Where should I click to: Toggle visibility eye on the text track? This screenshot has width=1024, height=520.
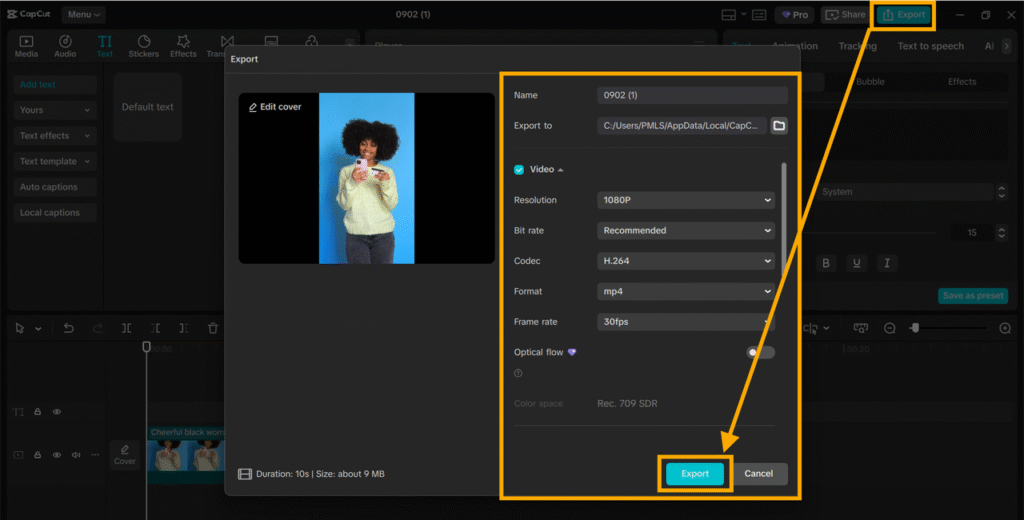[57, 411]
